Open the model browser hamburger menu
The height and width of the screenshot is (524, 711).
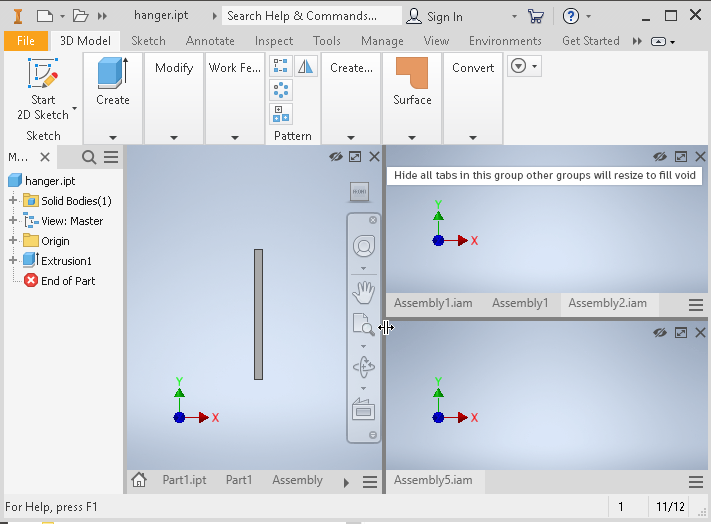(111, 157)
